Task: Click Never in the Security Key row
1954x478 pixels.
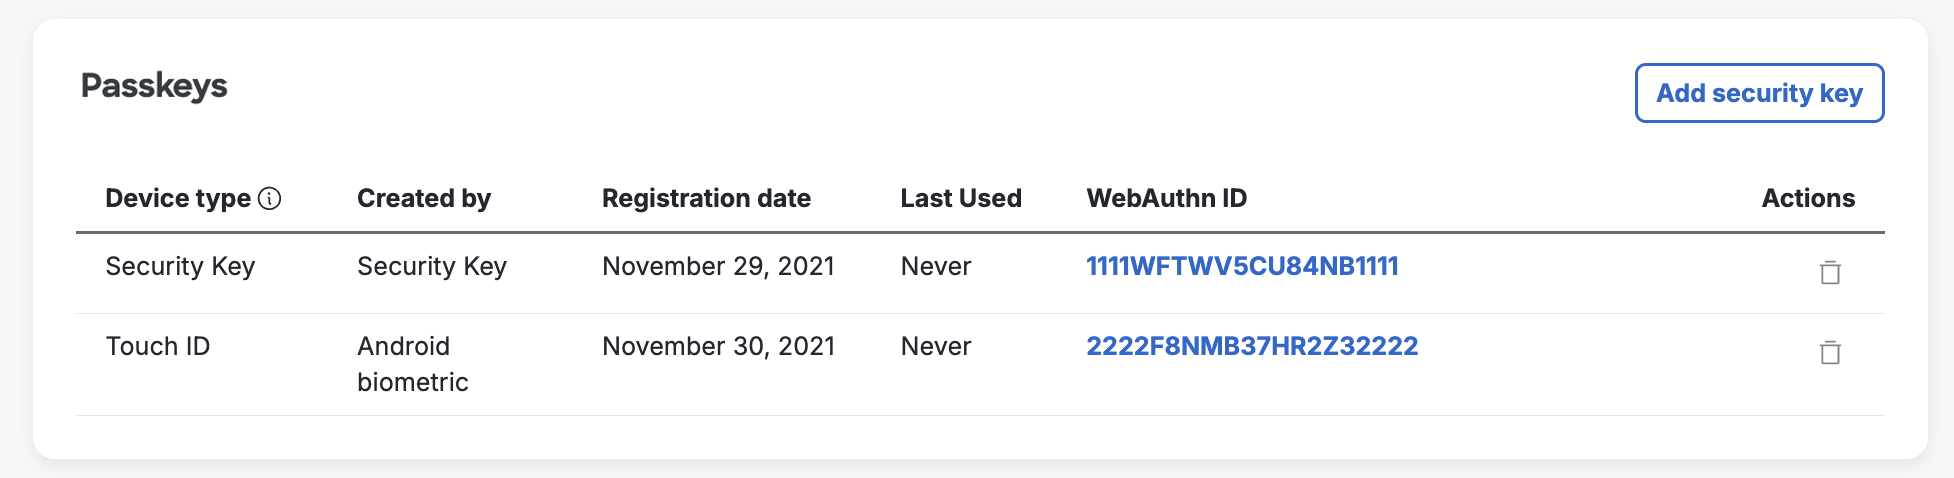Action: [x=936, y=266]
